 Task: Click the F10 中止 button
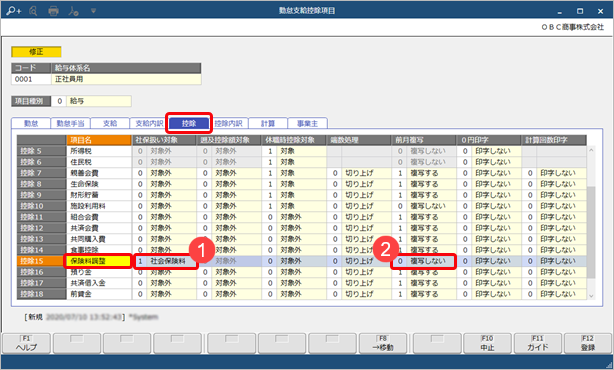tap(487, 343)
